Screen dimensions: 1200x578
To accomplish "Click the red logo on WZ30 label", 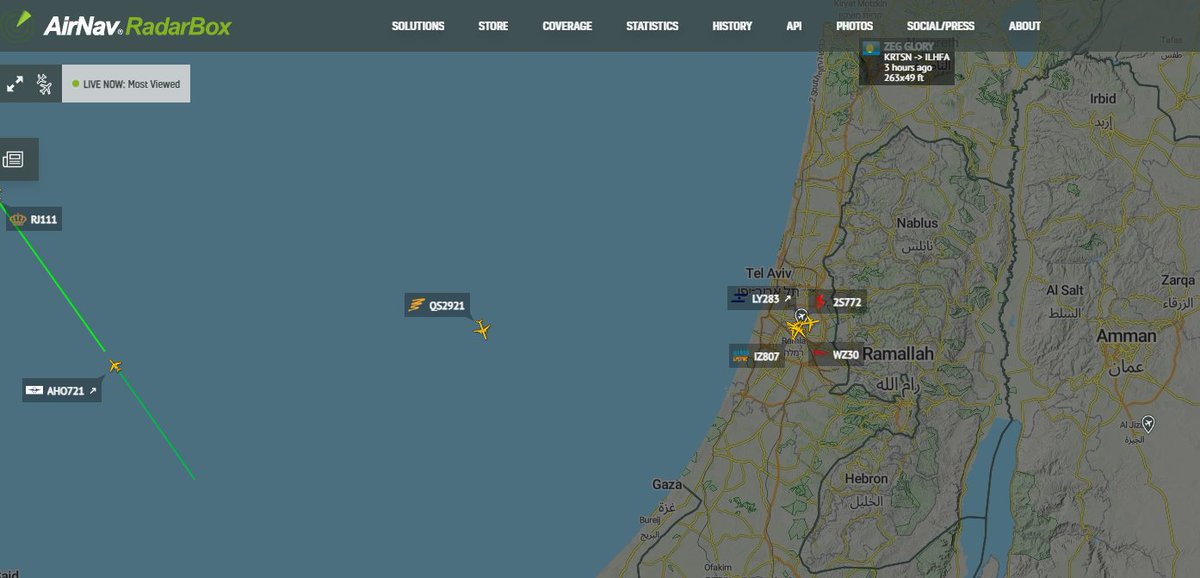I will tap(821, 354).
